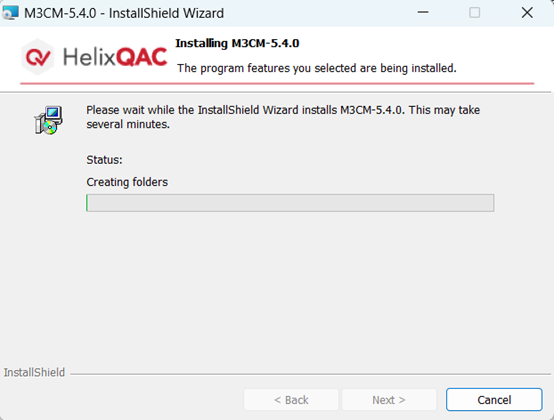Click the installer icon in title bar

[10, 13]
